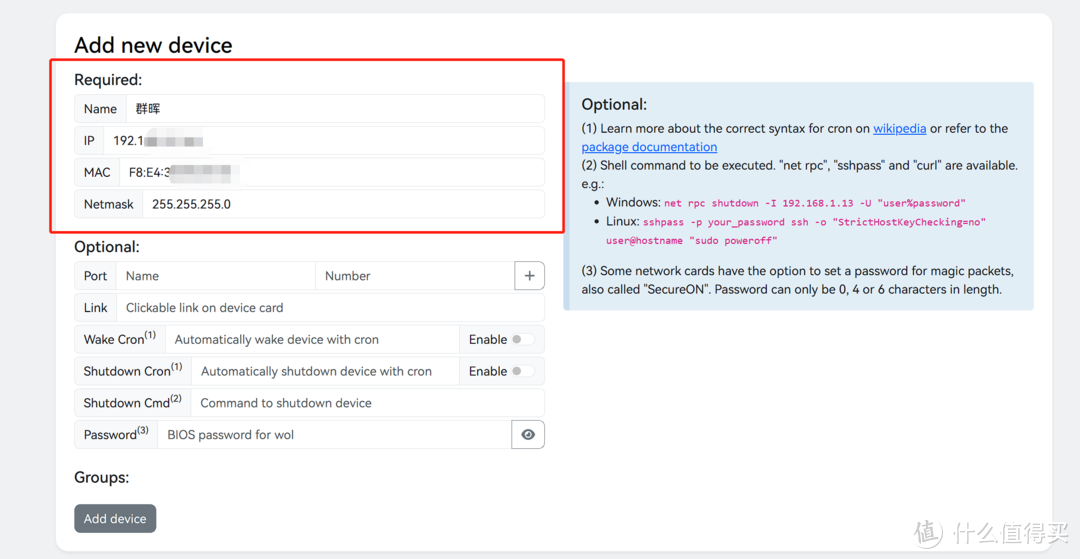Click the Shutdown Cron expression field
Viewport: 1080px width, 559px height.
coord(325,371)
